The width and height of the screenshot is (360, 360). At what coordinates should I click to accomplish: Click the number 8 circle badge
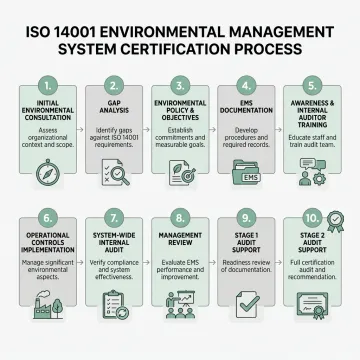coord(180,218)
